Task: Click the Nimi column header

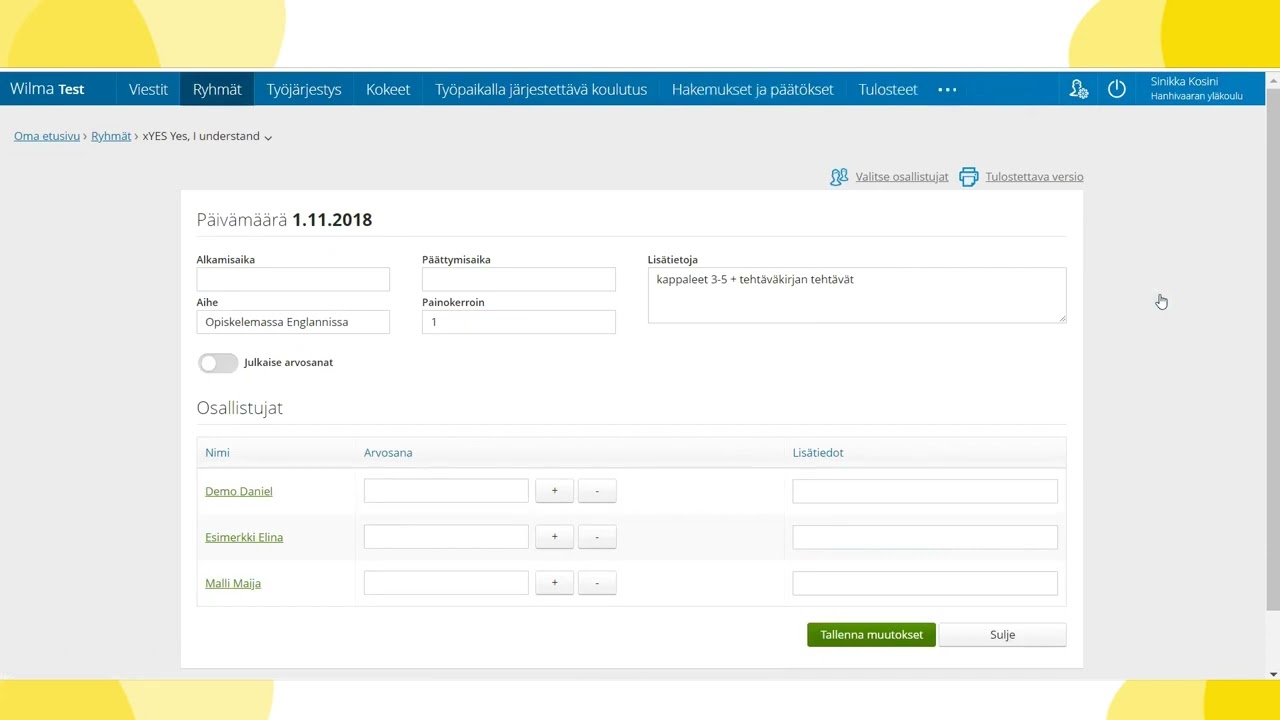Action: click(x=217, y=453)
